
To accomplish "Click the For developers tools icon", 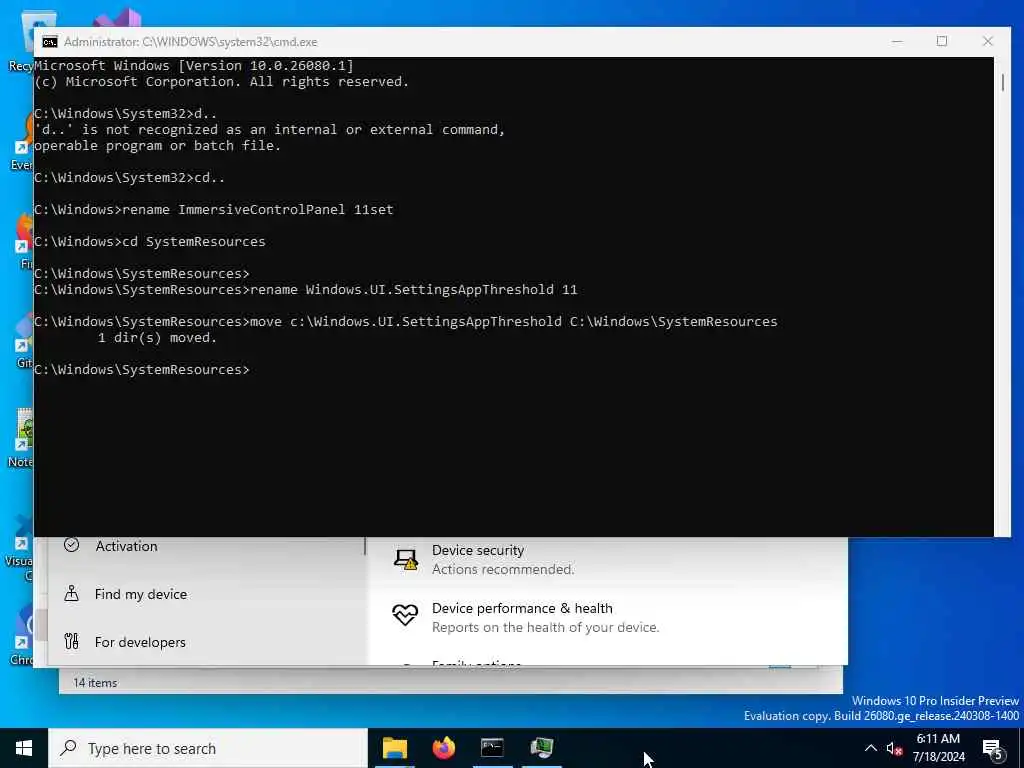I will point(72,641).
